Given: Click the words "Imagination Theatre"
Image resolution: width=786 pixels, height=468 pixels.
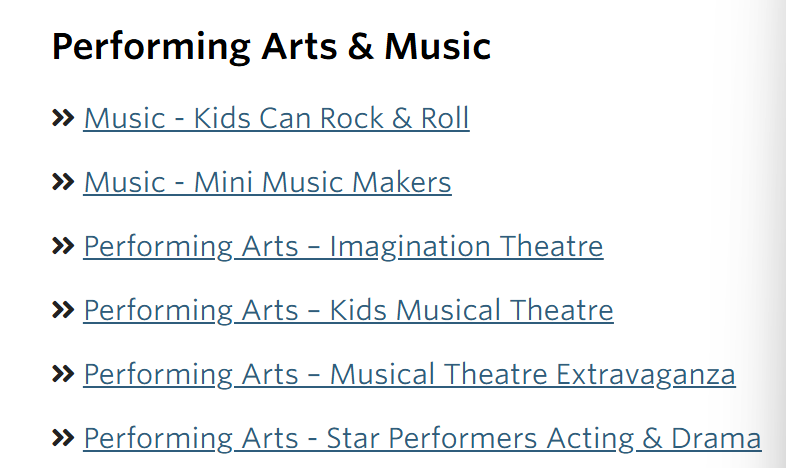Looking at the screenshot, I should [x=466, y=247].
